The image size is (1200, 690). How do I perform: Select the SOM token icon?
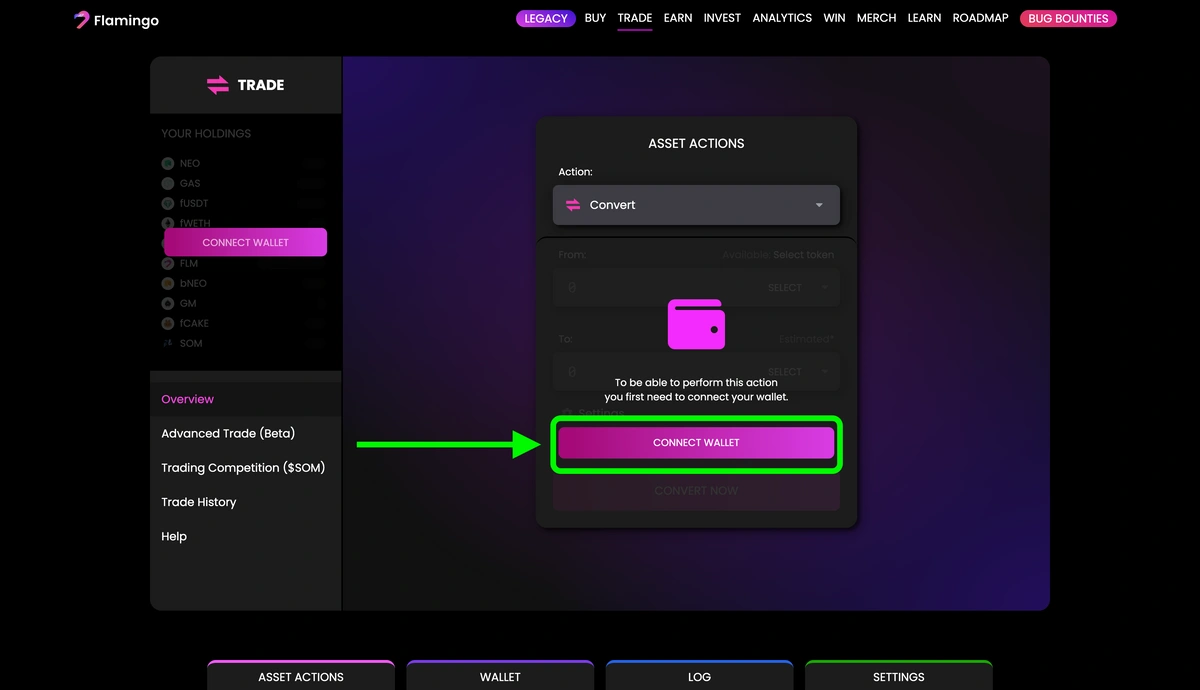(x=166, y=343)
